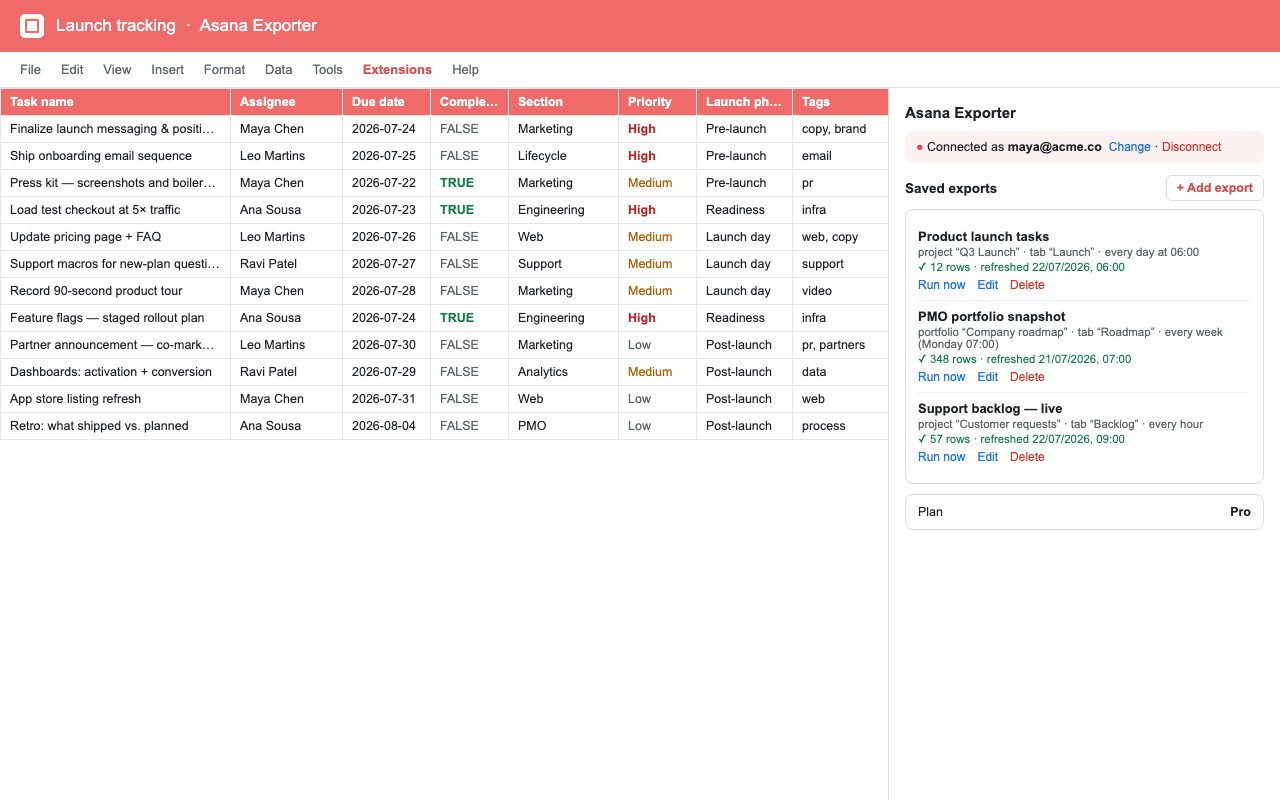Select the Tags column header
1280x800 pixels.
[x=840, y=102]
